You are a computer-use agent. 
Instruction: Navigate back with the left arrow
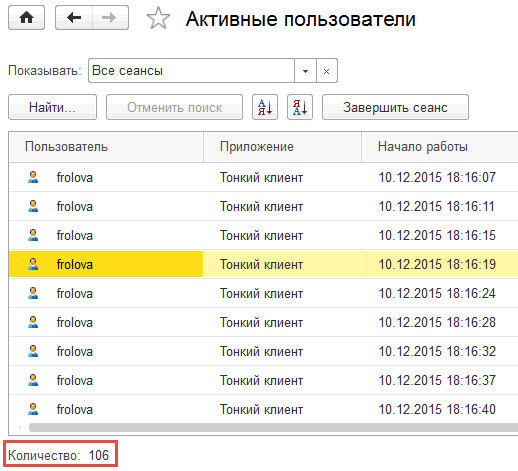[x=74, y=18]
